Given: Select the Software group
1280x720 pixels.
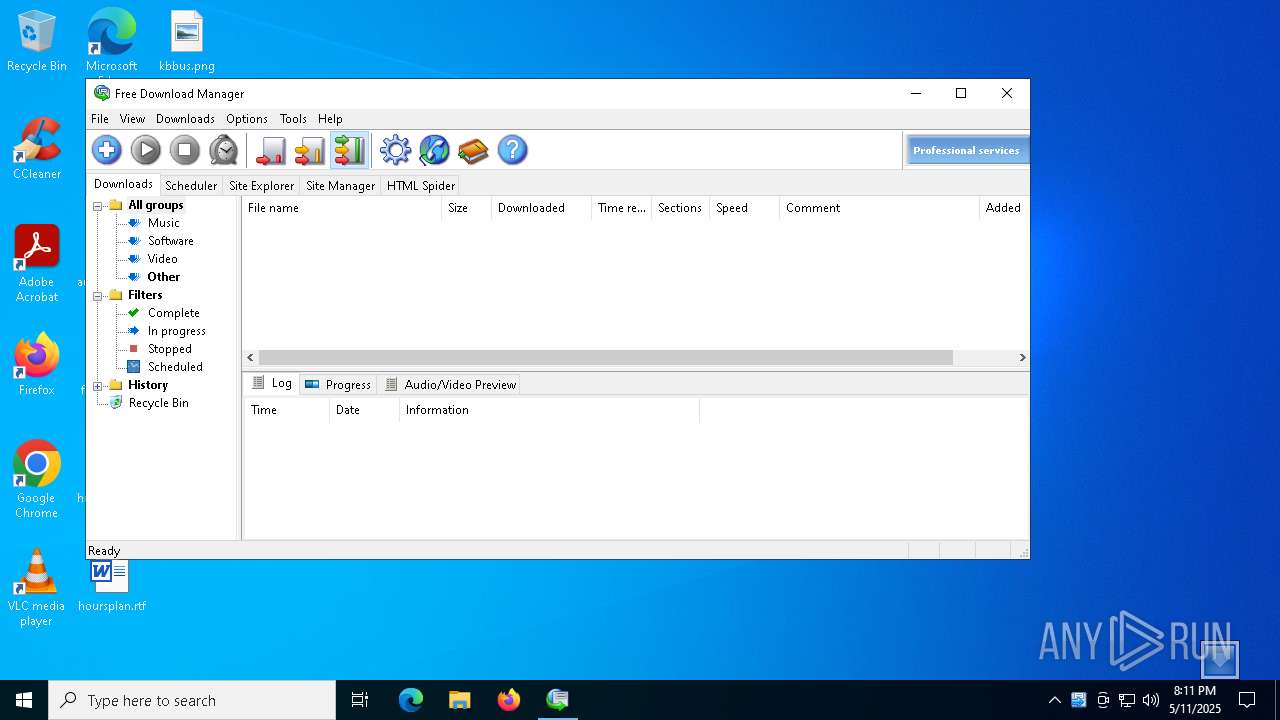Looking at the screenshot, I should [171, 241].
